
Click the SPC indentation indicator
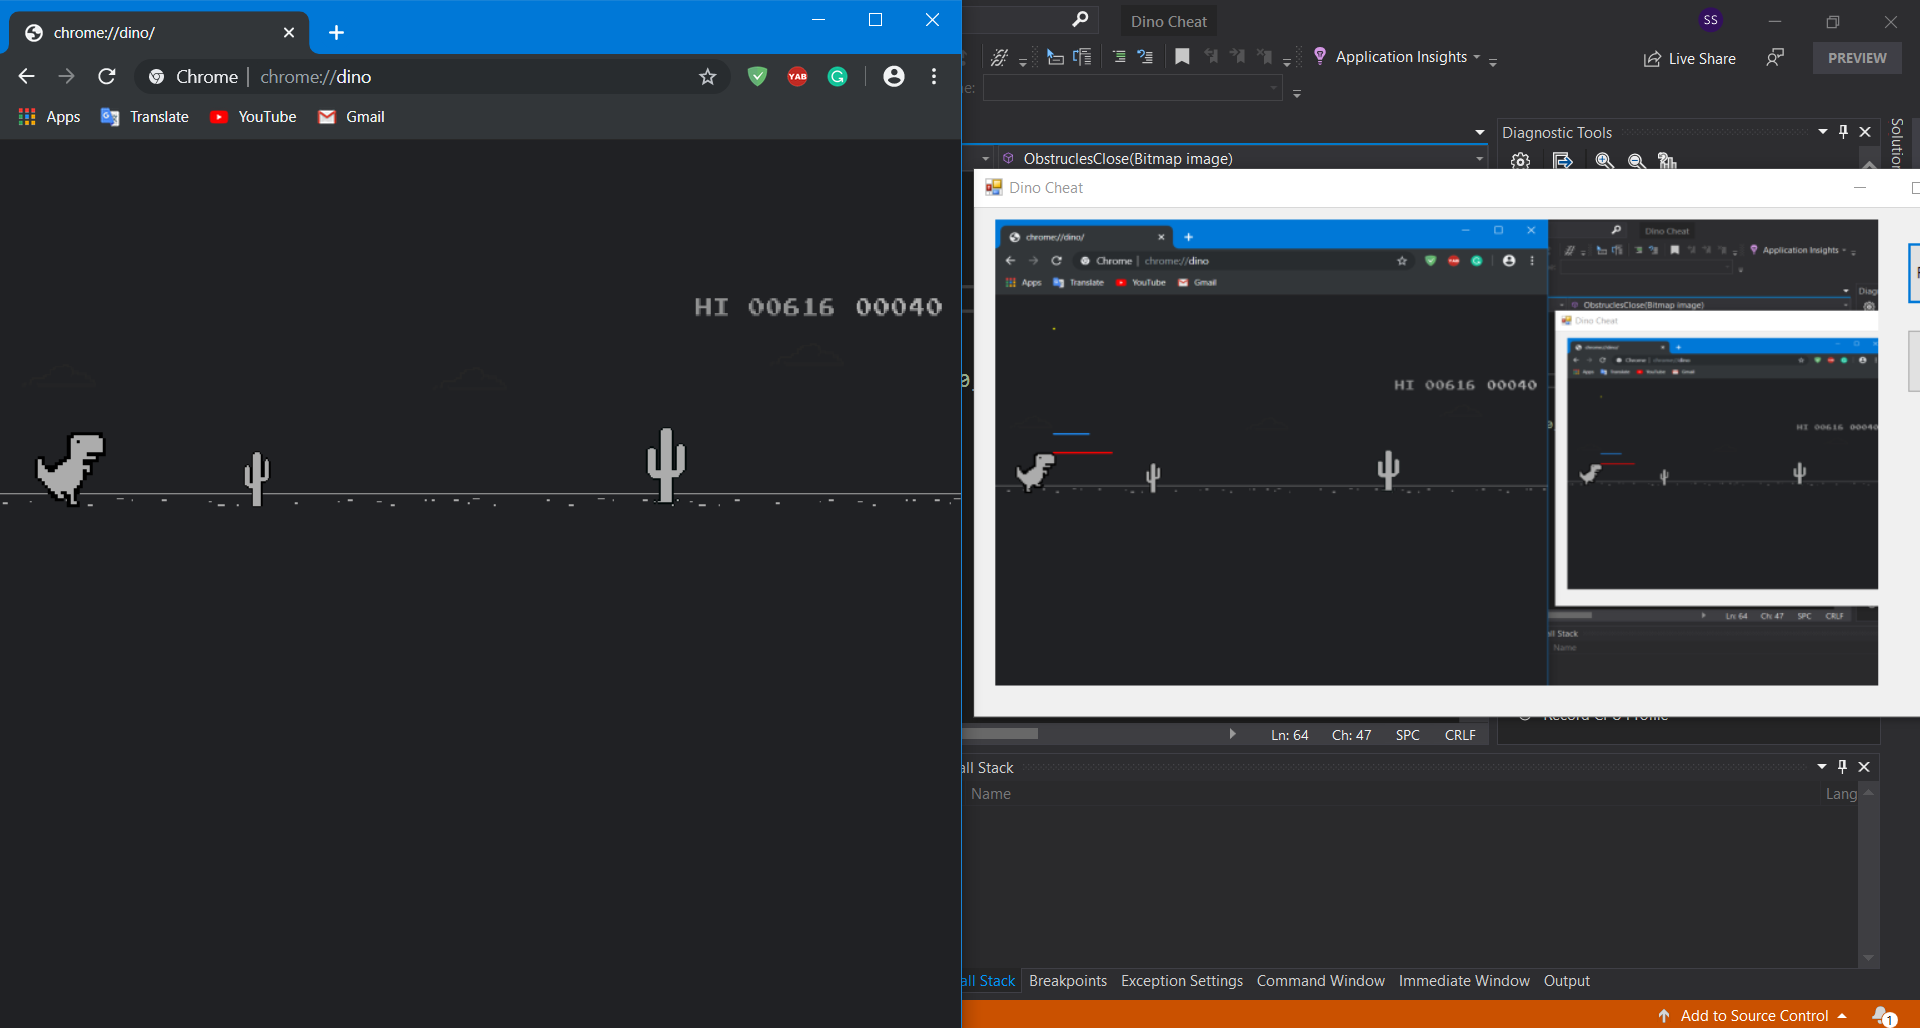tap(1407, 735)
